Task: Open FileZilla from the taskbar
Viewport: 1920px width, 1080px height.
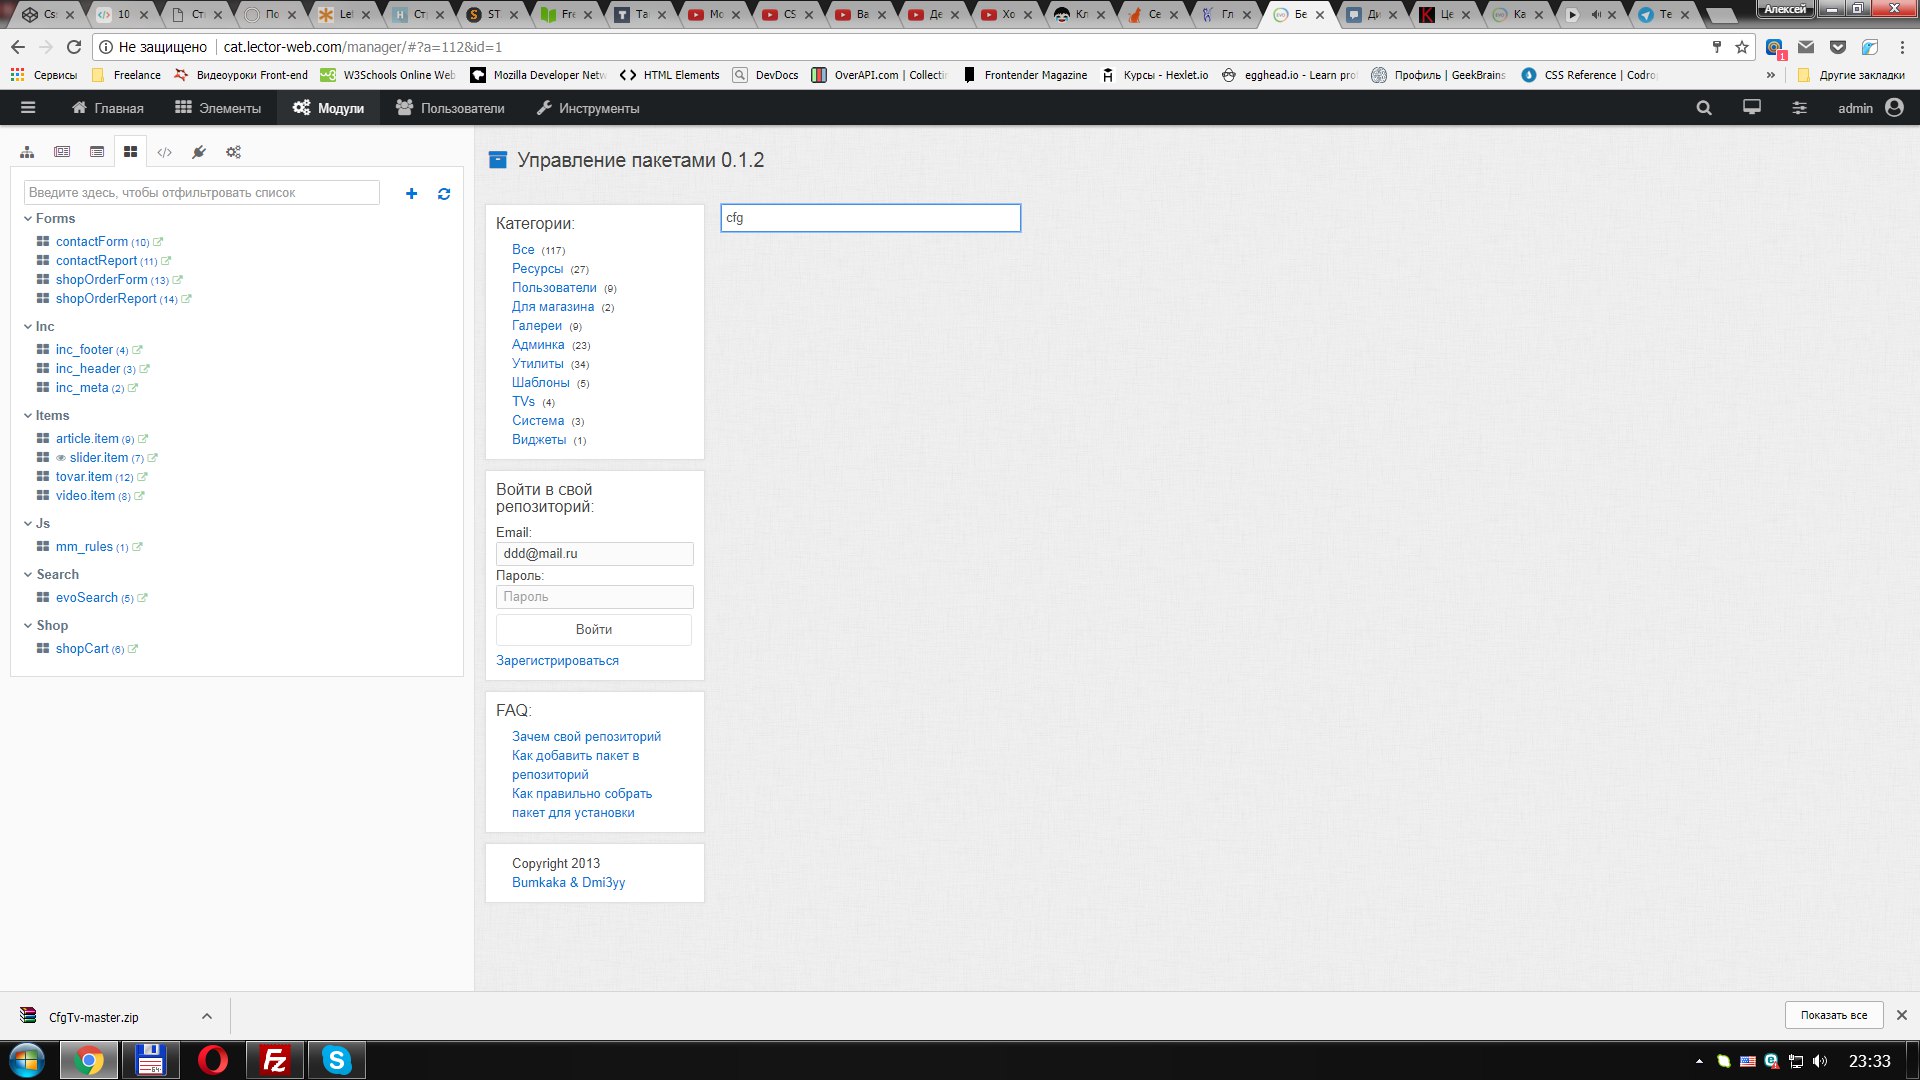Action: pos(274,1060)
